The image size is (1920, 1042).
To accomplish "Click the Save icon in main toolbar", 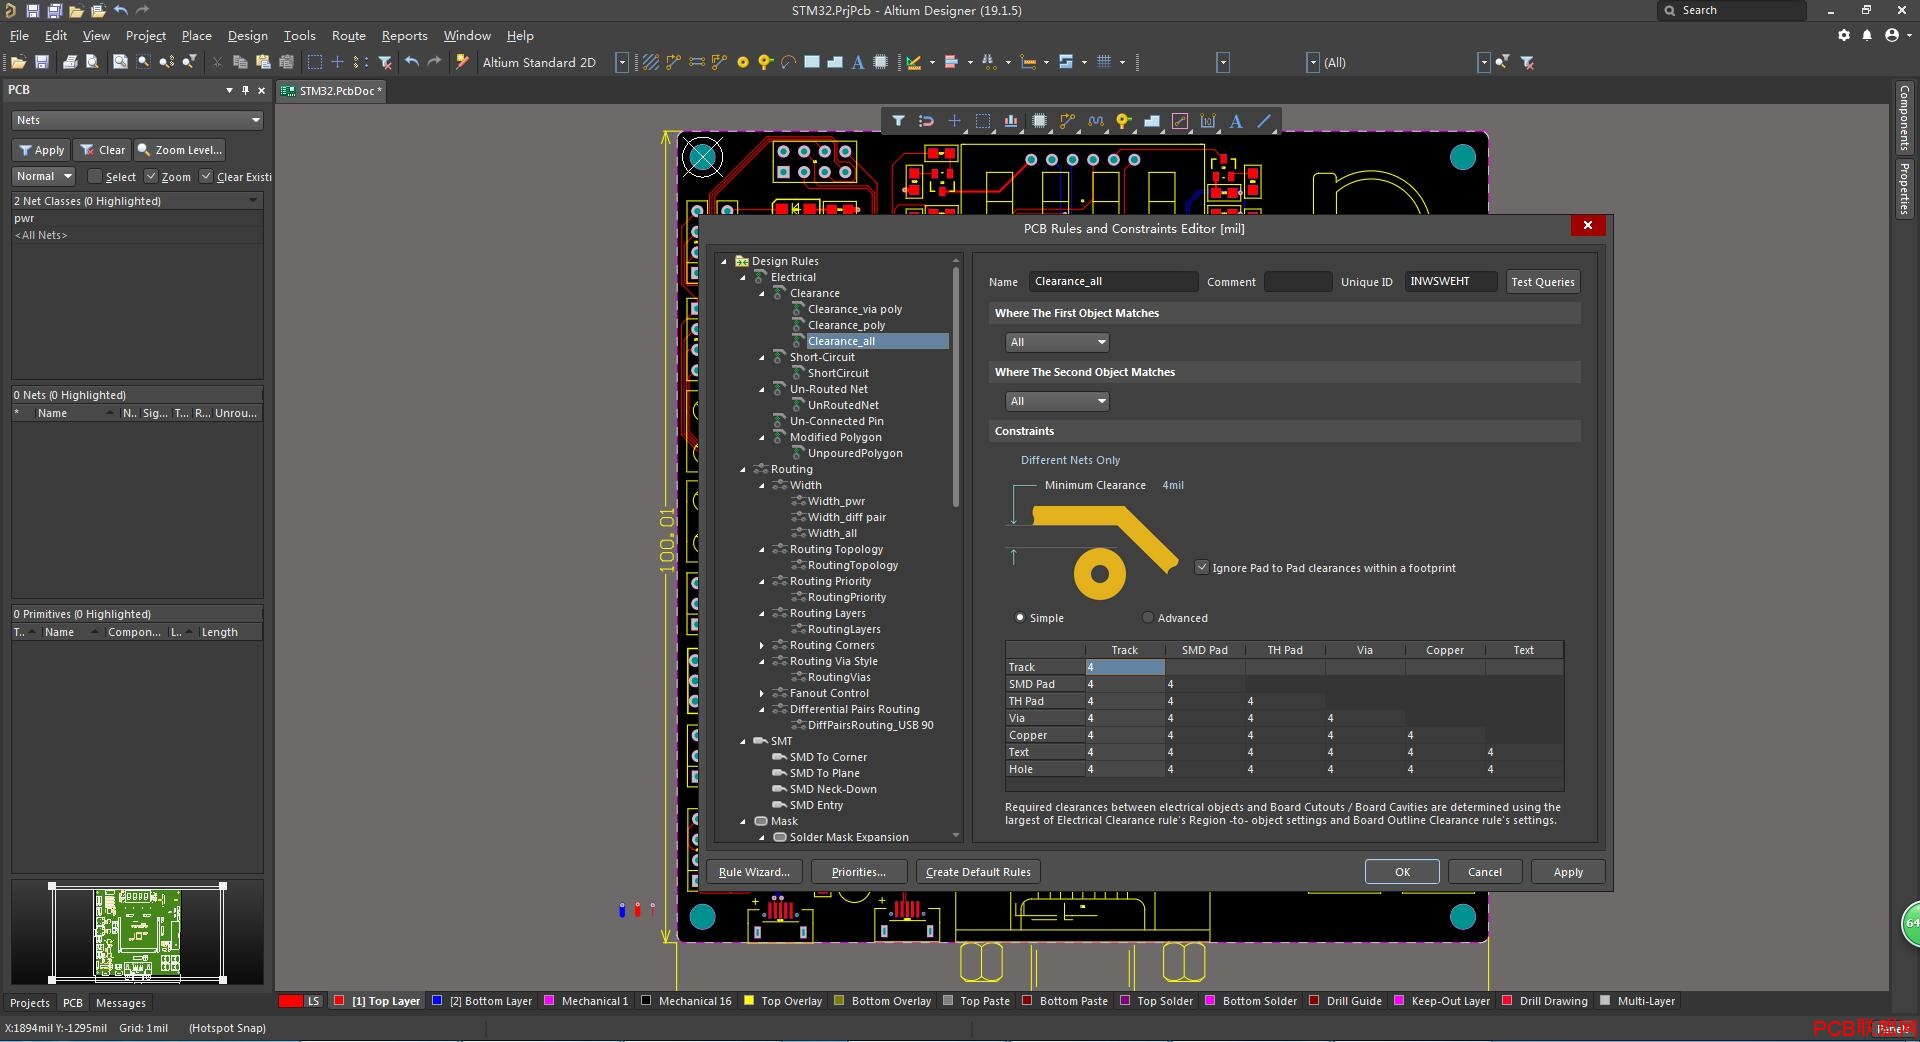I will point(42,62).
